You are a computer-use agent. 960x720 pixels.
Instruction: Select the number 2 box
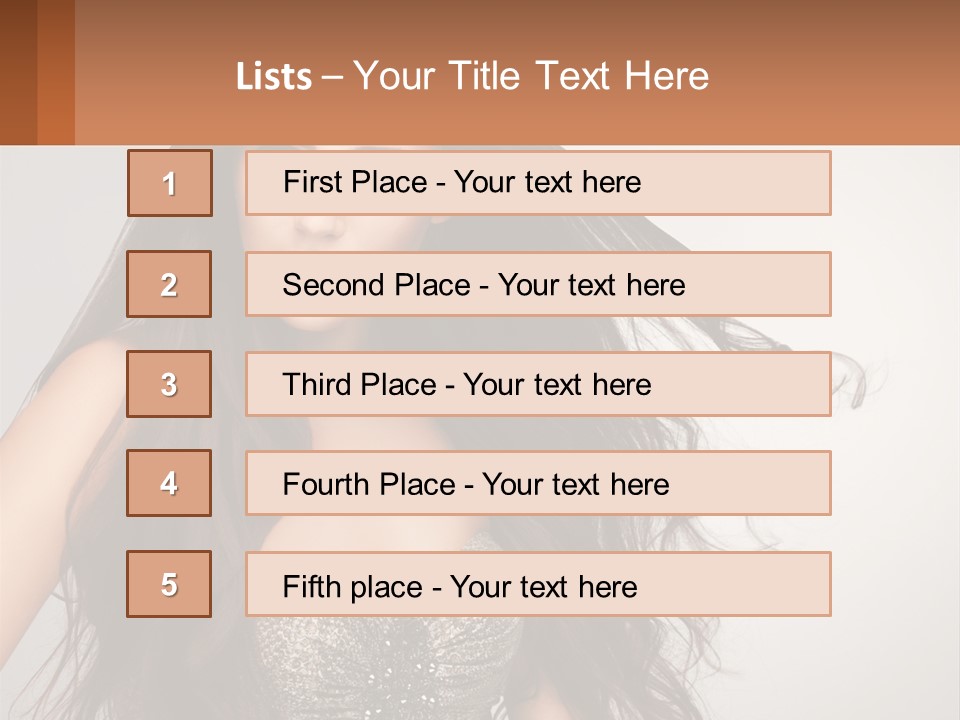(169, 284)
